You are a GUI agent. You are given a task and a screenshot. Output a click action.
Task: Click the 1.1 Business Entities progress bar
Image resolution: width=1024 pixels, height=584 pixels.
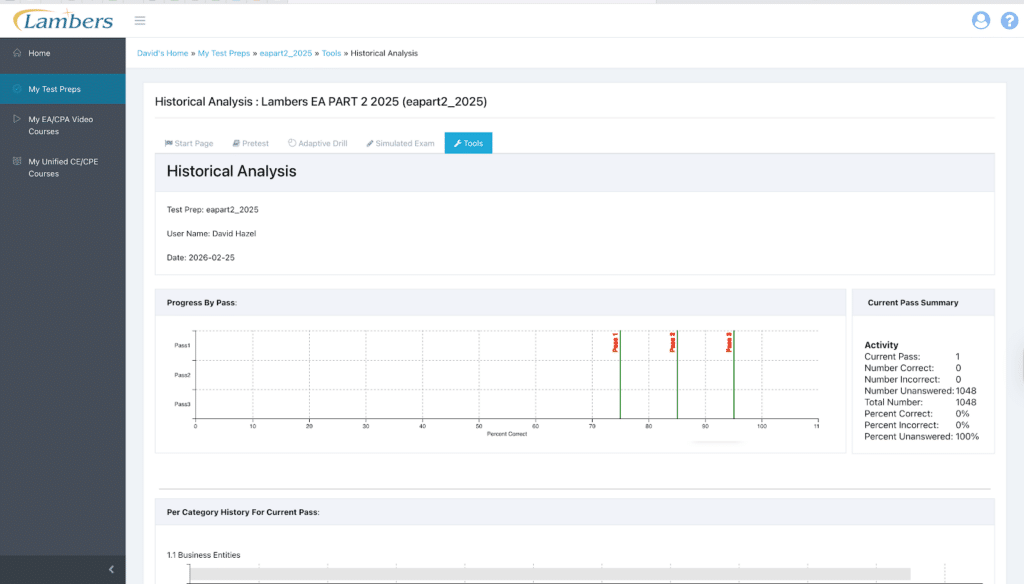pyautogui.click(x=550, y=574)
